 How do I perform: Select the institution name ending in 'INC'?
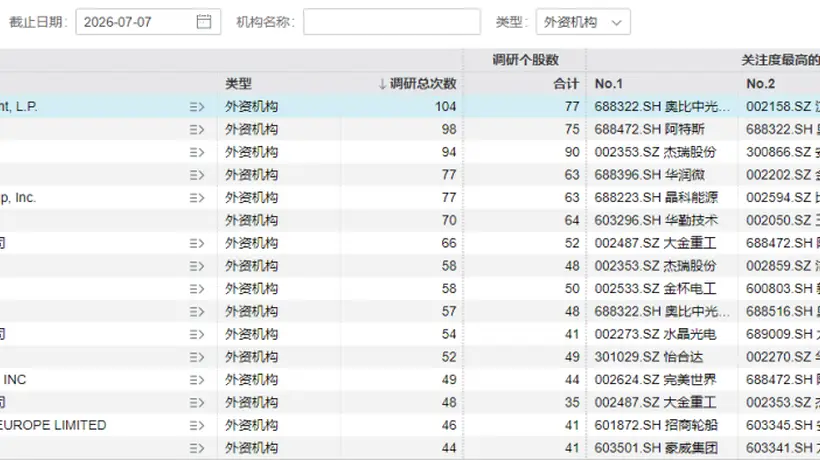click(x=14, y=380)
